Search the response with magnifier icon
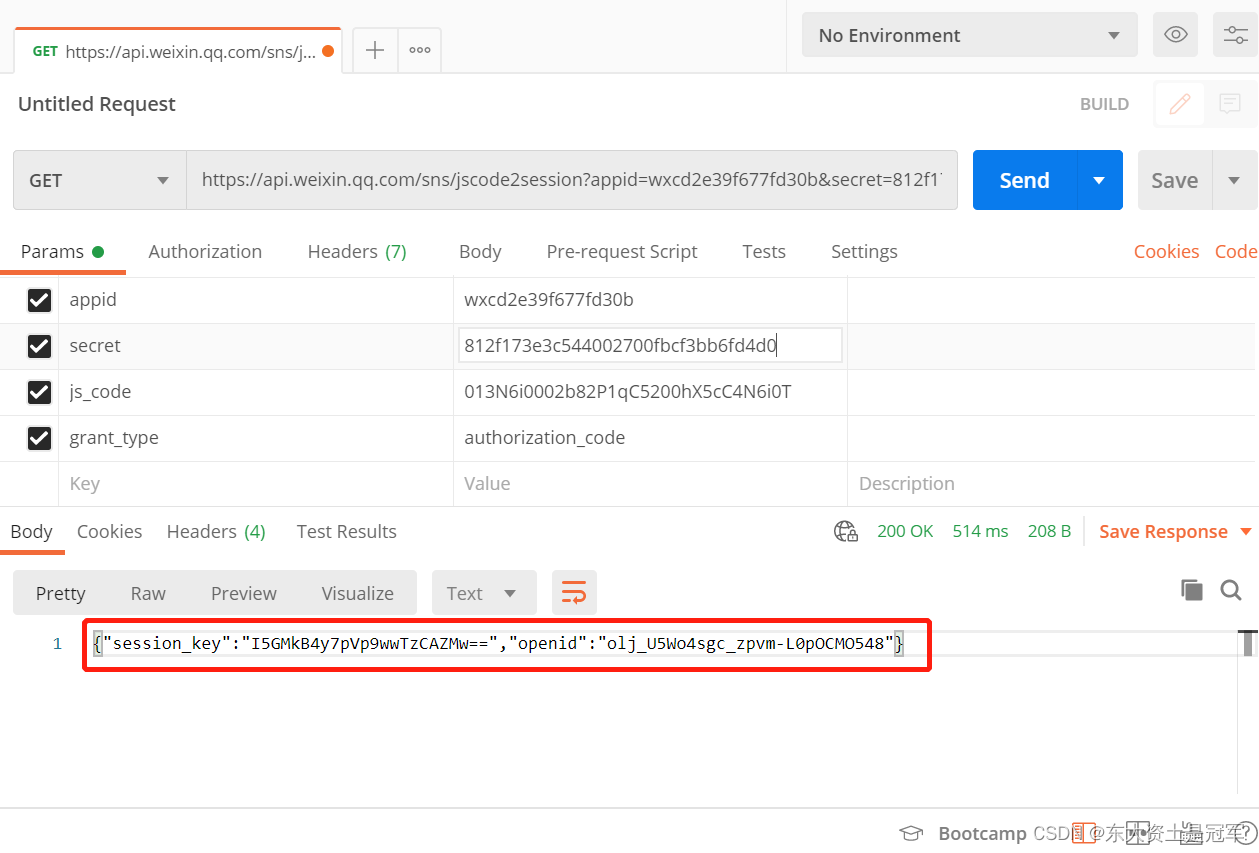 pos(1231,590)
